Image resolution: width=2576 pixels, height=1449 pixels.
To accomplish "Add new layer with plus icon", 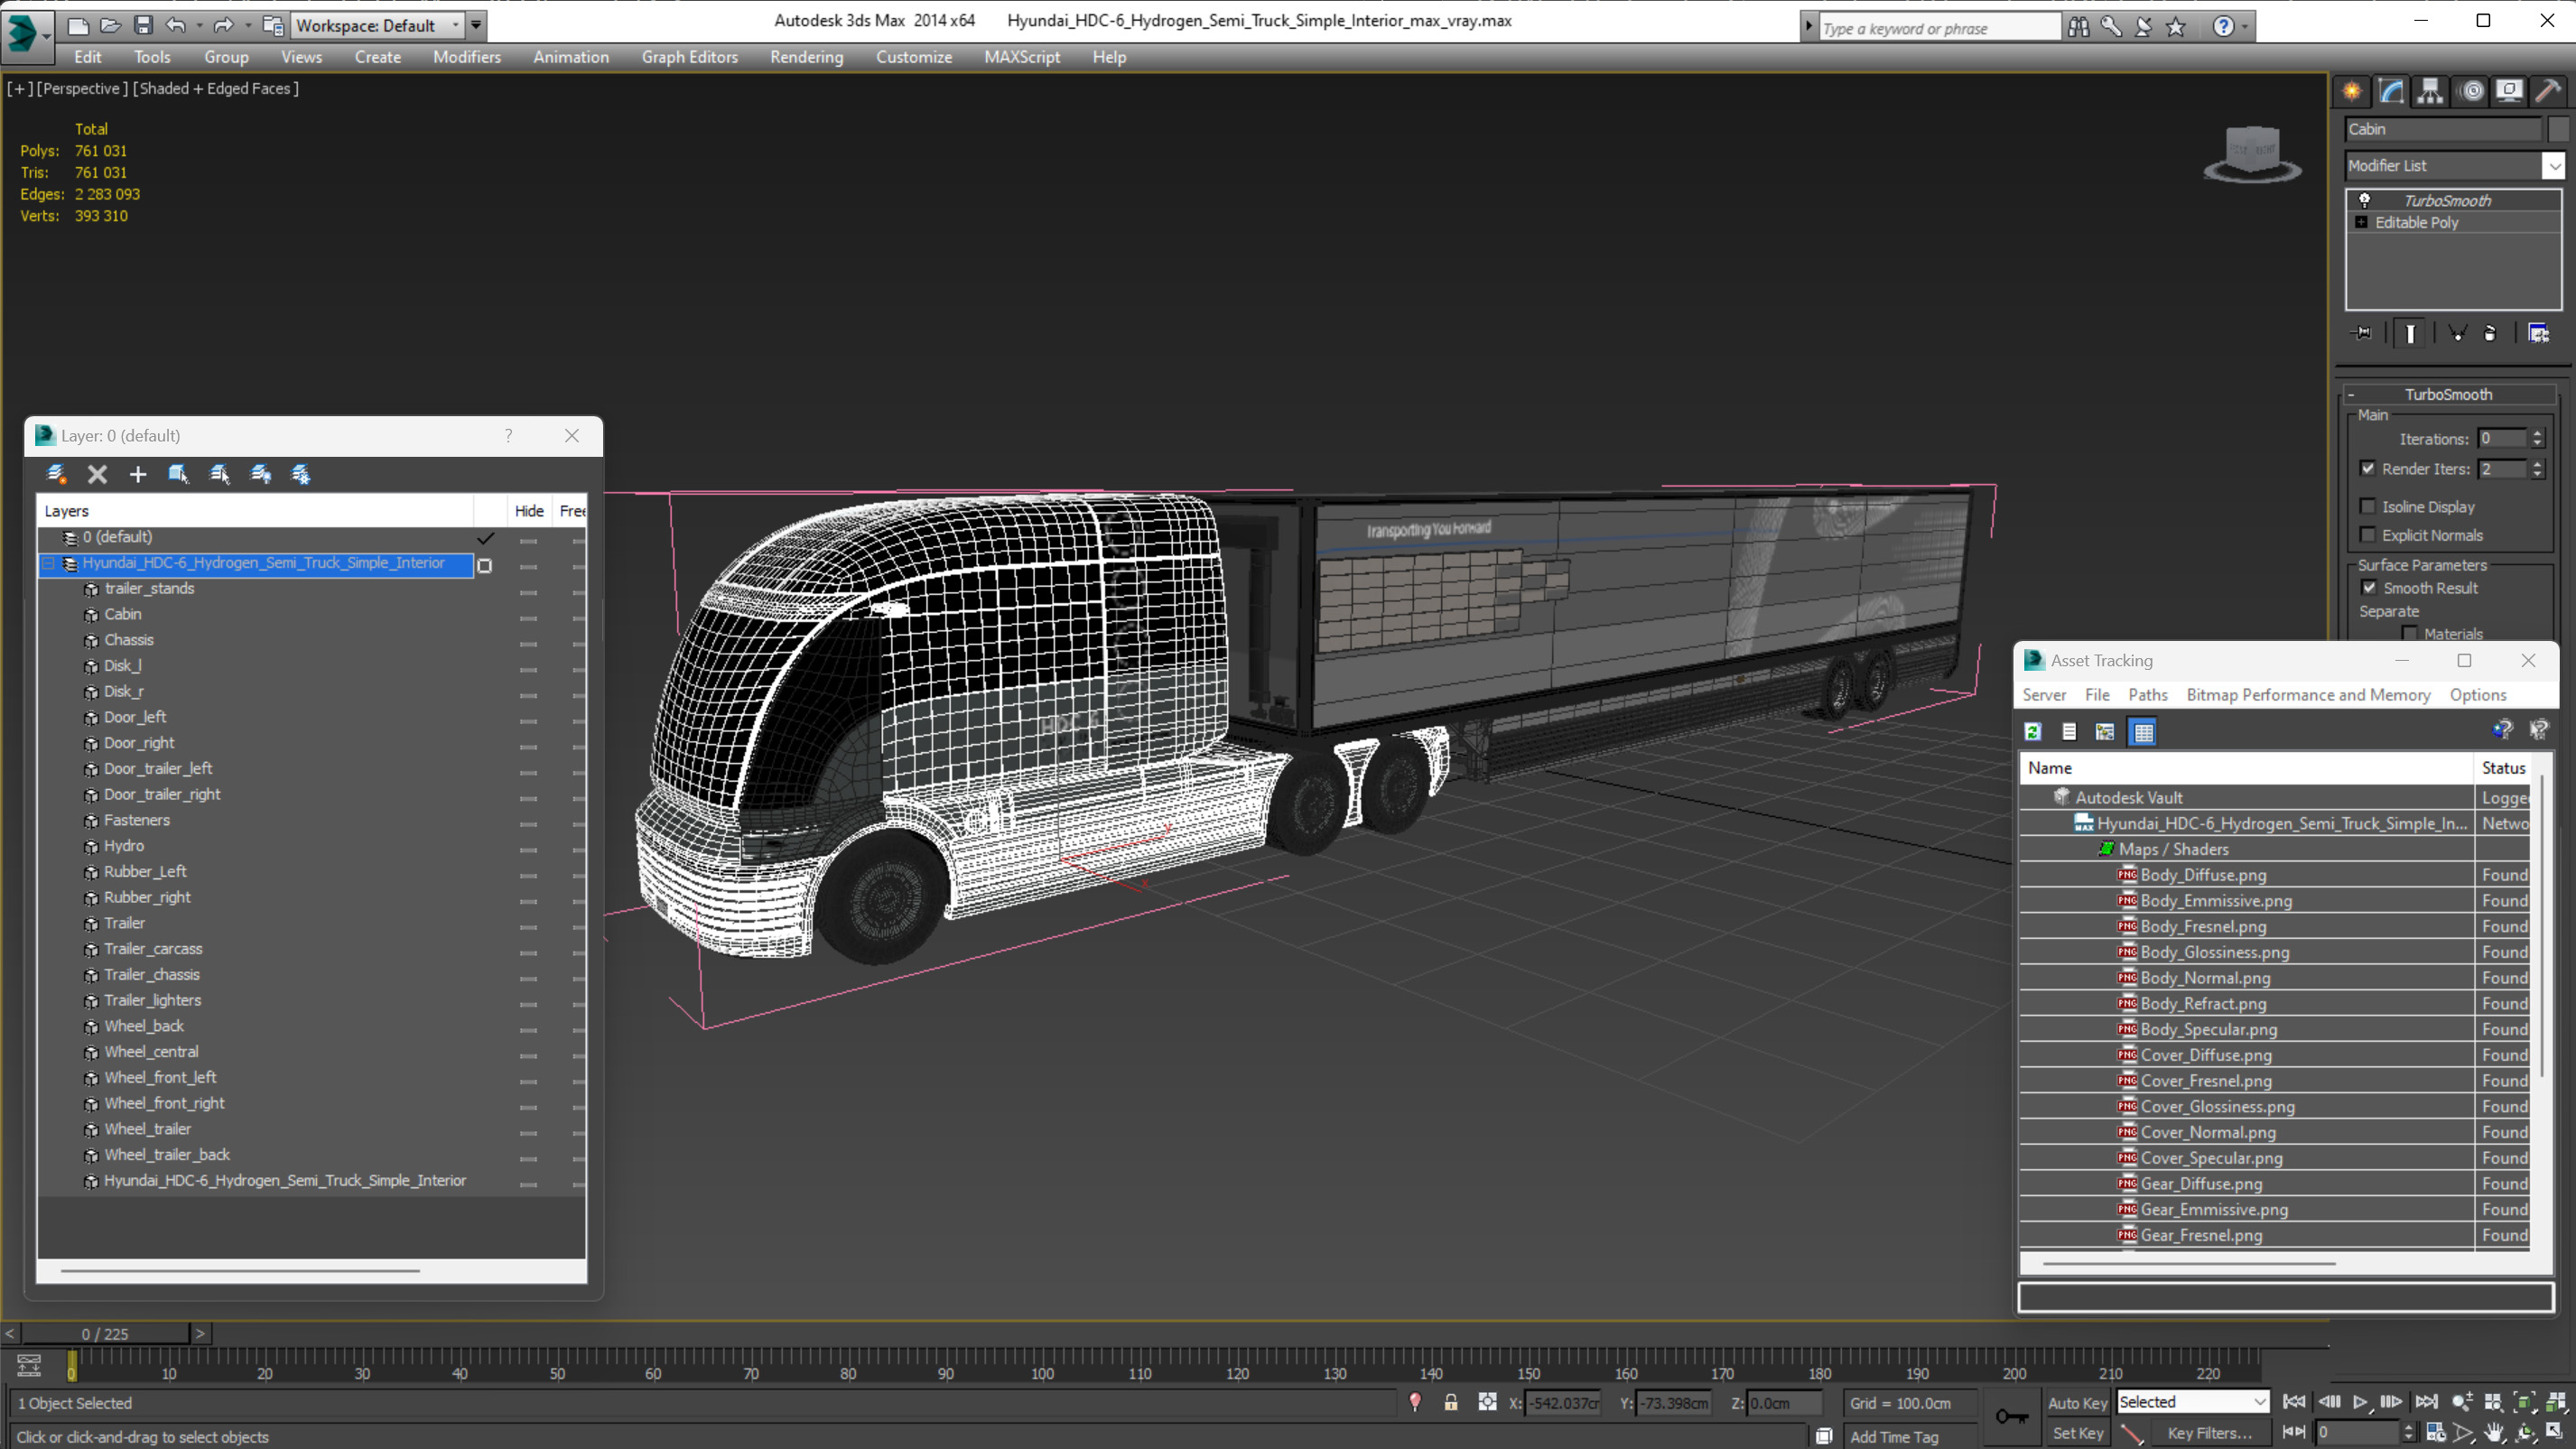I will (138, 474).
